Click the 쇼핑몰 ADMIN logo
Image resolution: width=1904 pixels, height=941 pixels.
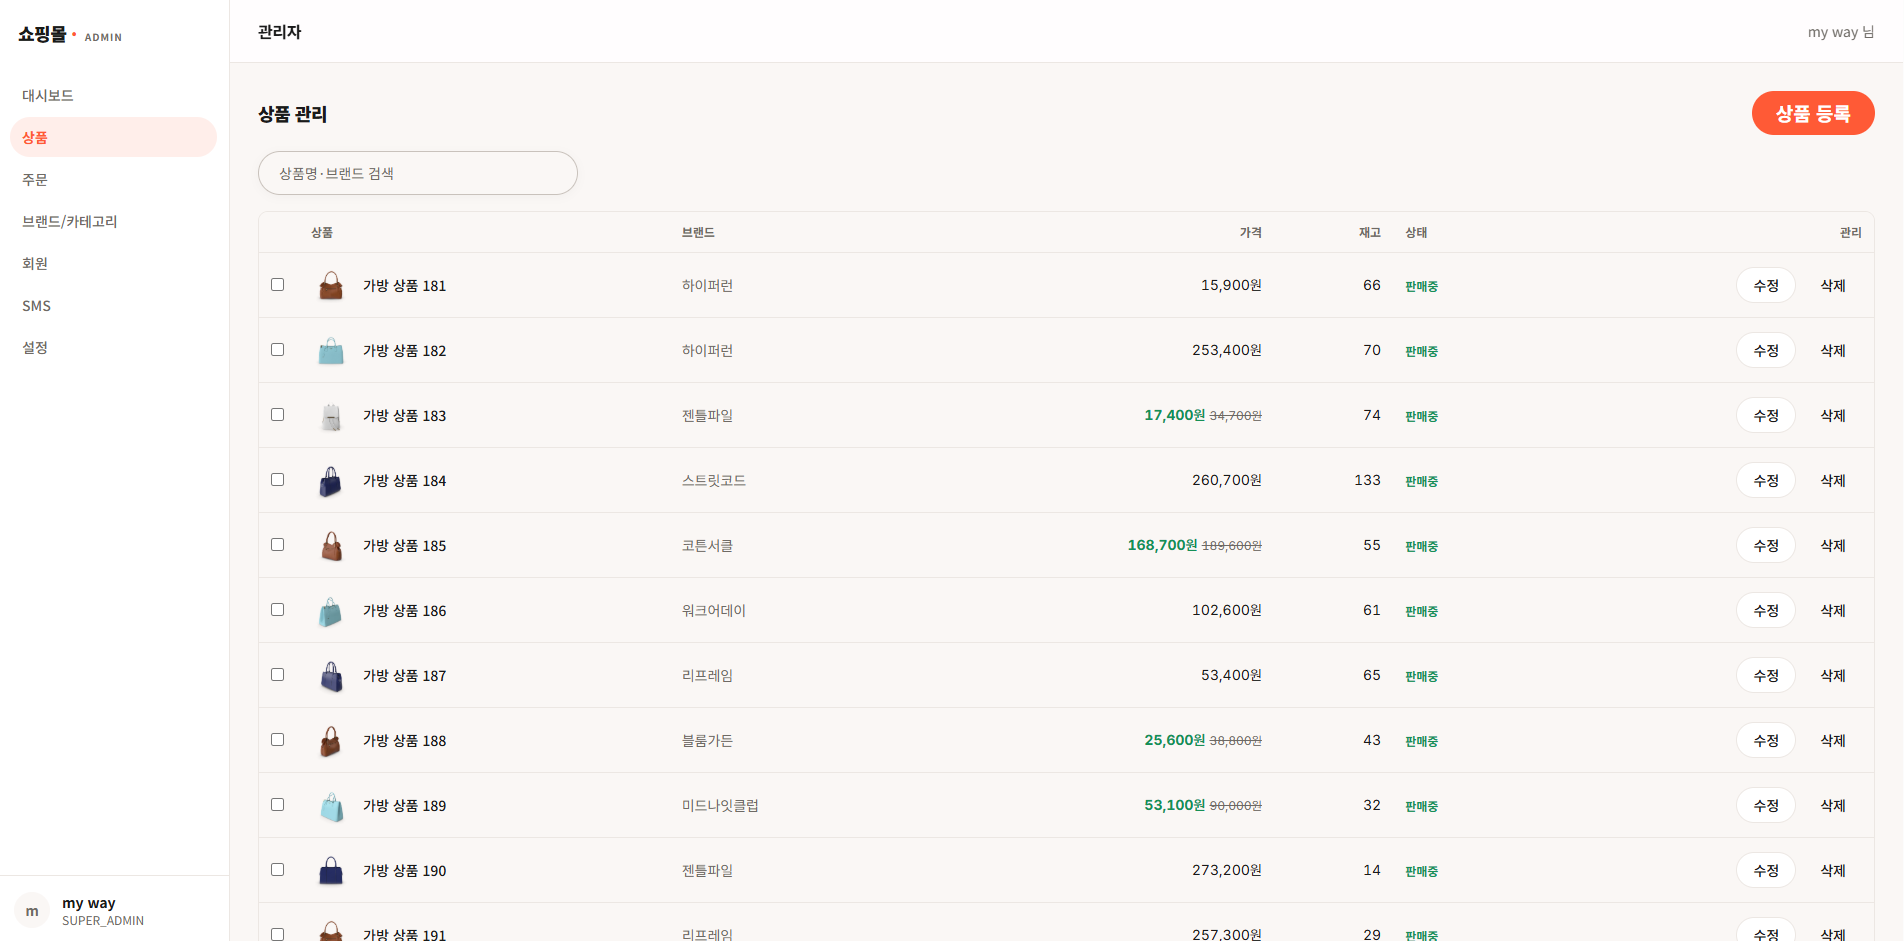click(70, 35)
